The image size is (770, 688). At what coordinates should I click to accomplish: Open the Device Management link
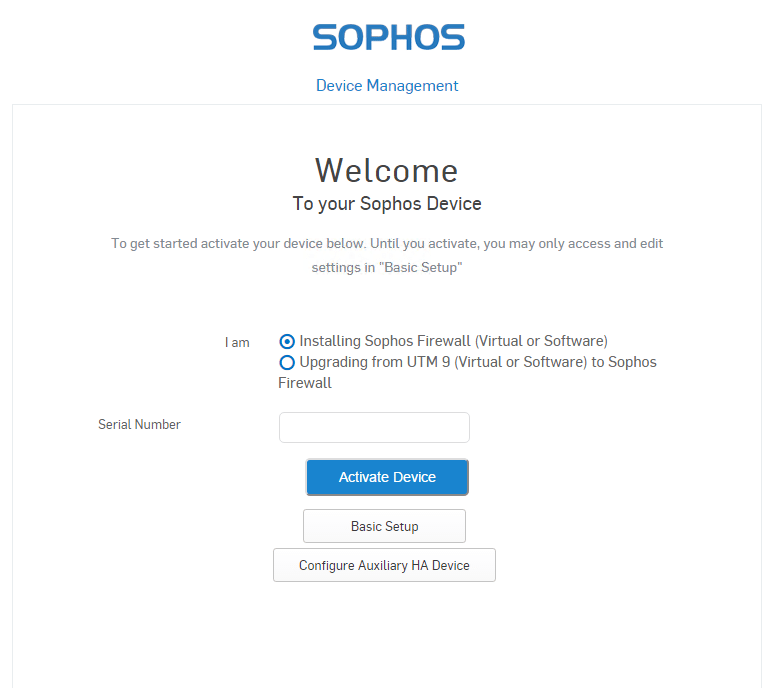387,86
